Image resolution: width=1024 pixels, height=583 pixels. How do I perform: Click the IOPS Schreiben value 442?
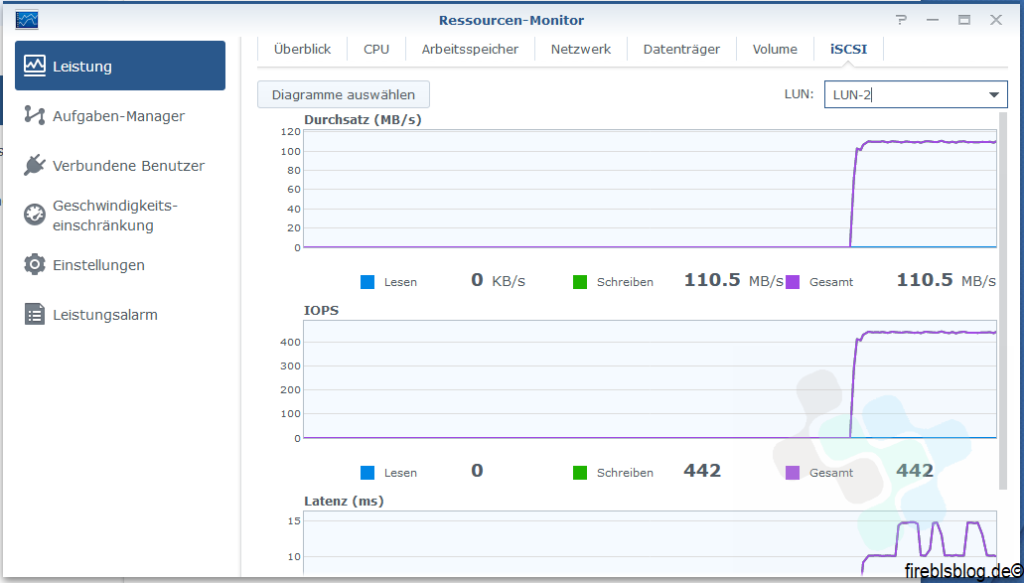(x=702, y=471)
